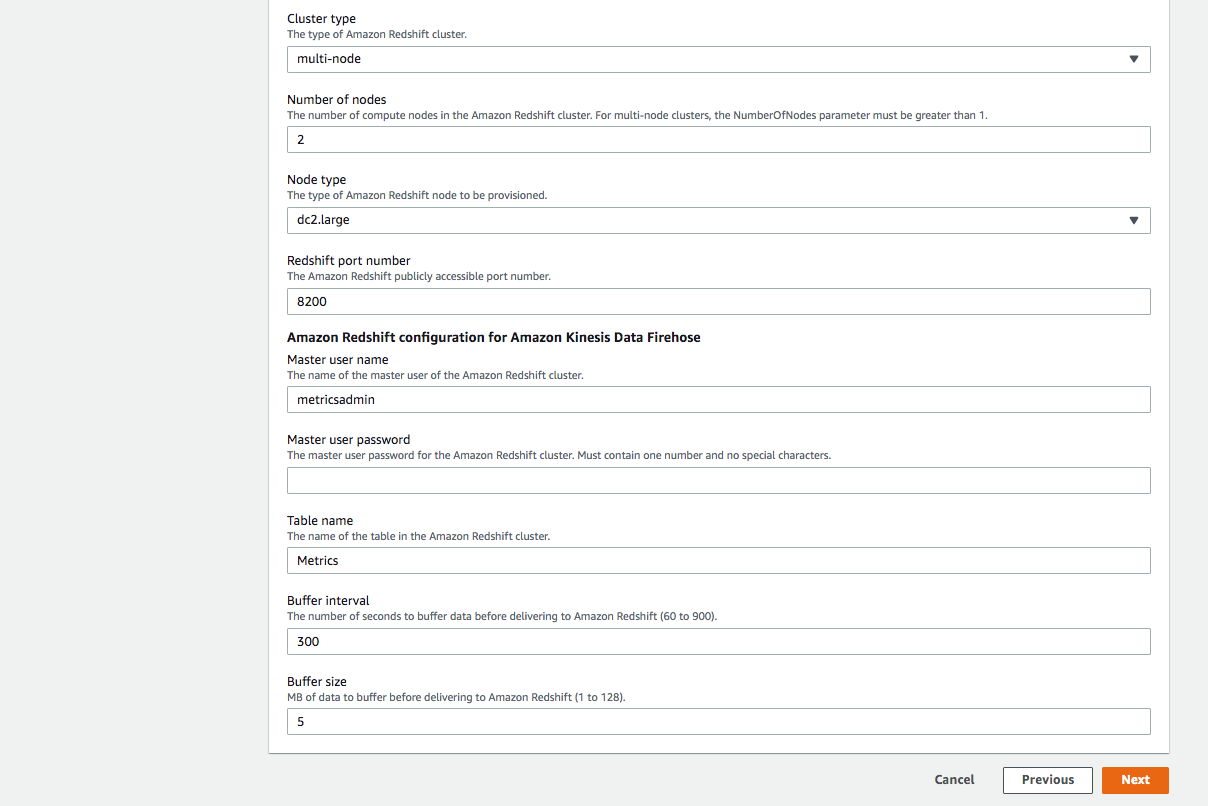Click the Amazon Redshift configuration heading

click(494, 338)
